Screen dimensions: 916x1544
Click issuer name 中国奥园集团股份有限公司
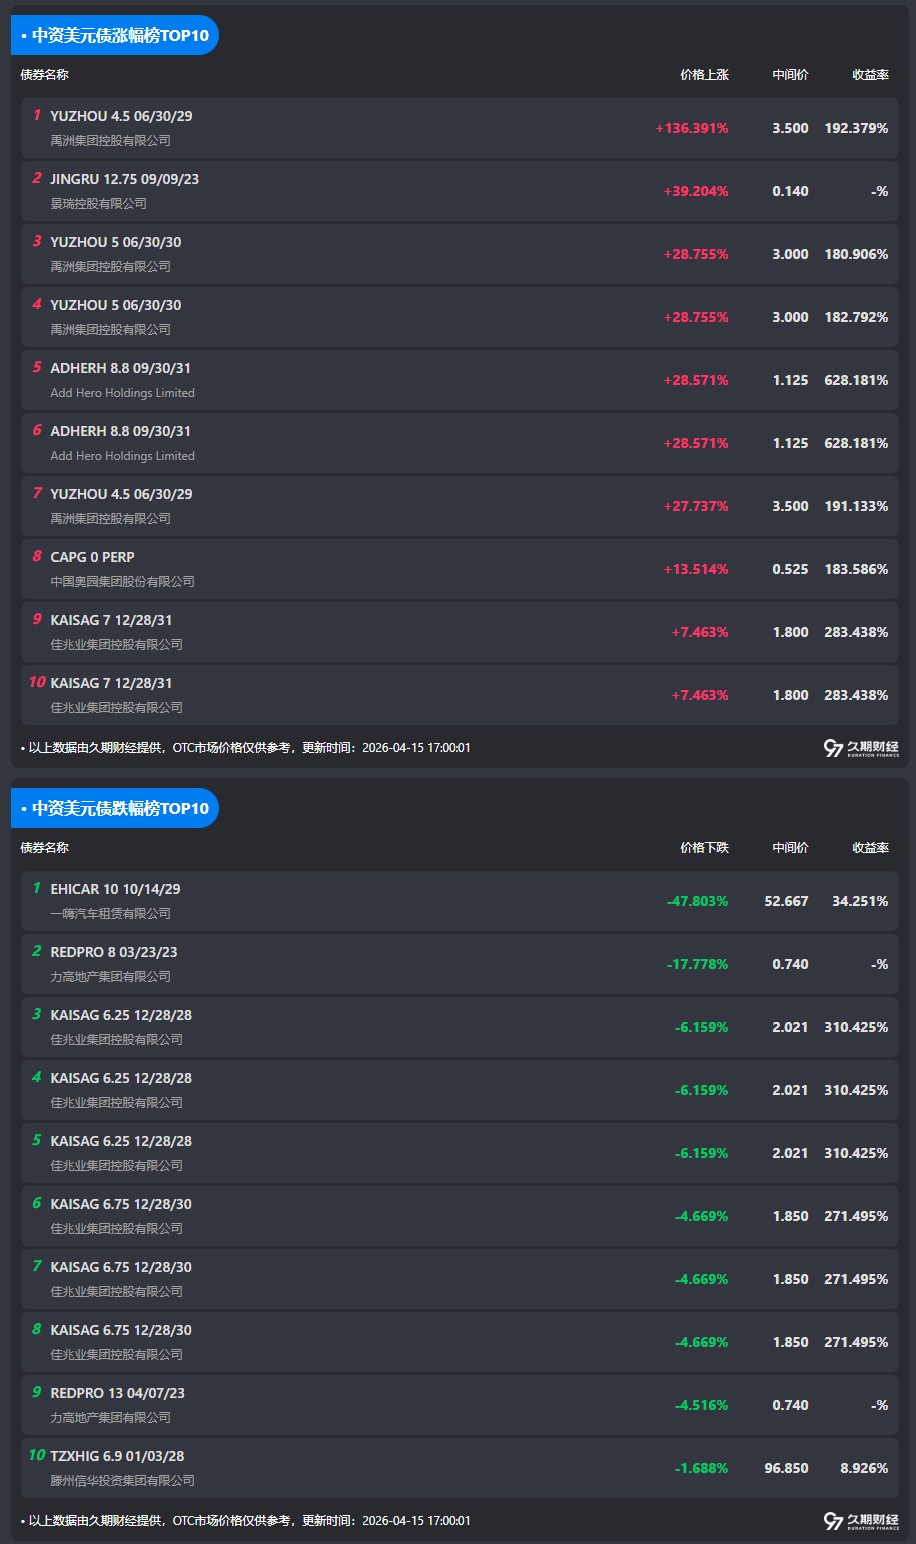[122, 582]
